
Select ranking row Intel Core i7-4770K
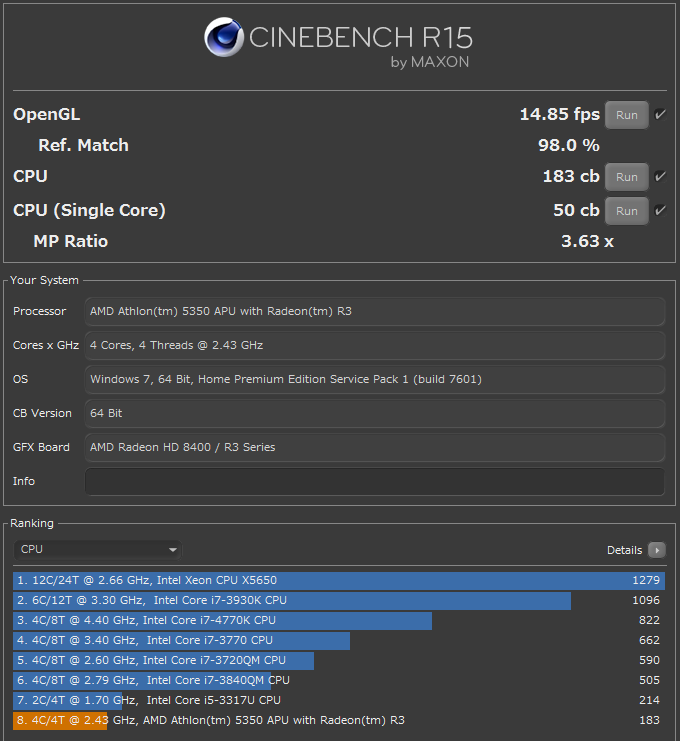339,620
